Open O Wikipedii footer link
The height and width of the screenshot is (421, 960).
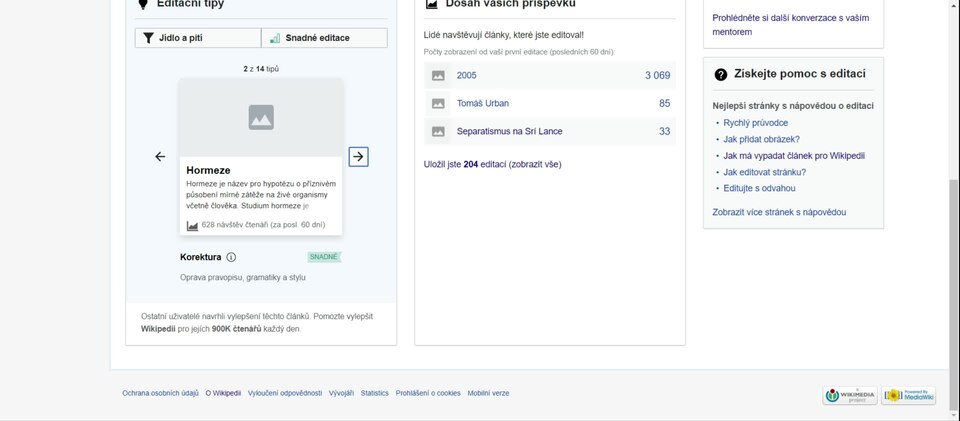(x=223, y=393)
